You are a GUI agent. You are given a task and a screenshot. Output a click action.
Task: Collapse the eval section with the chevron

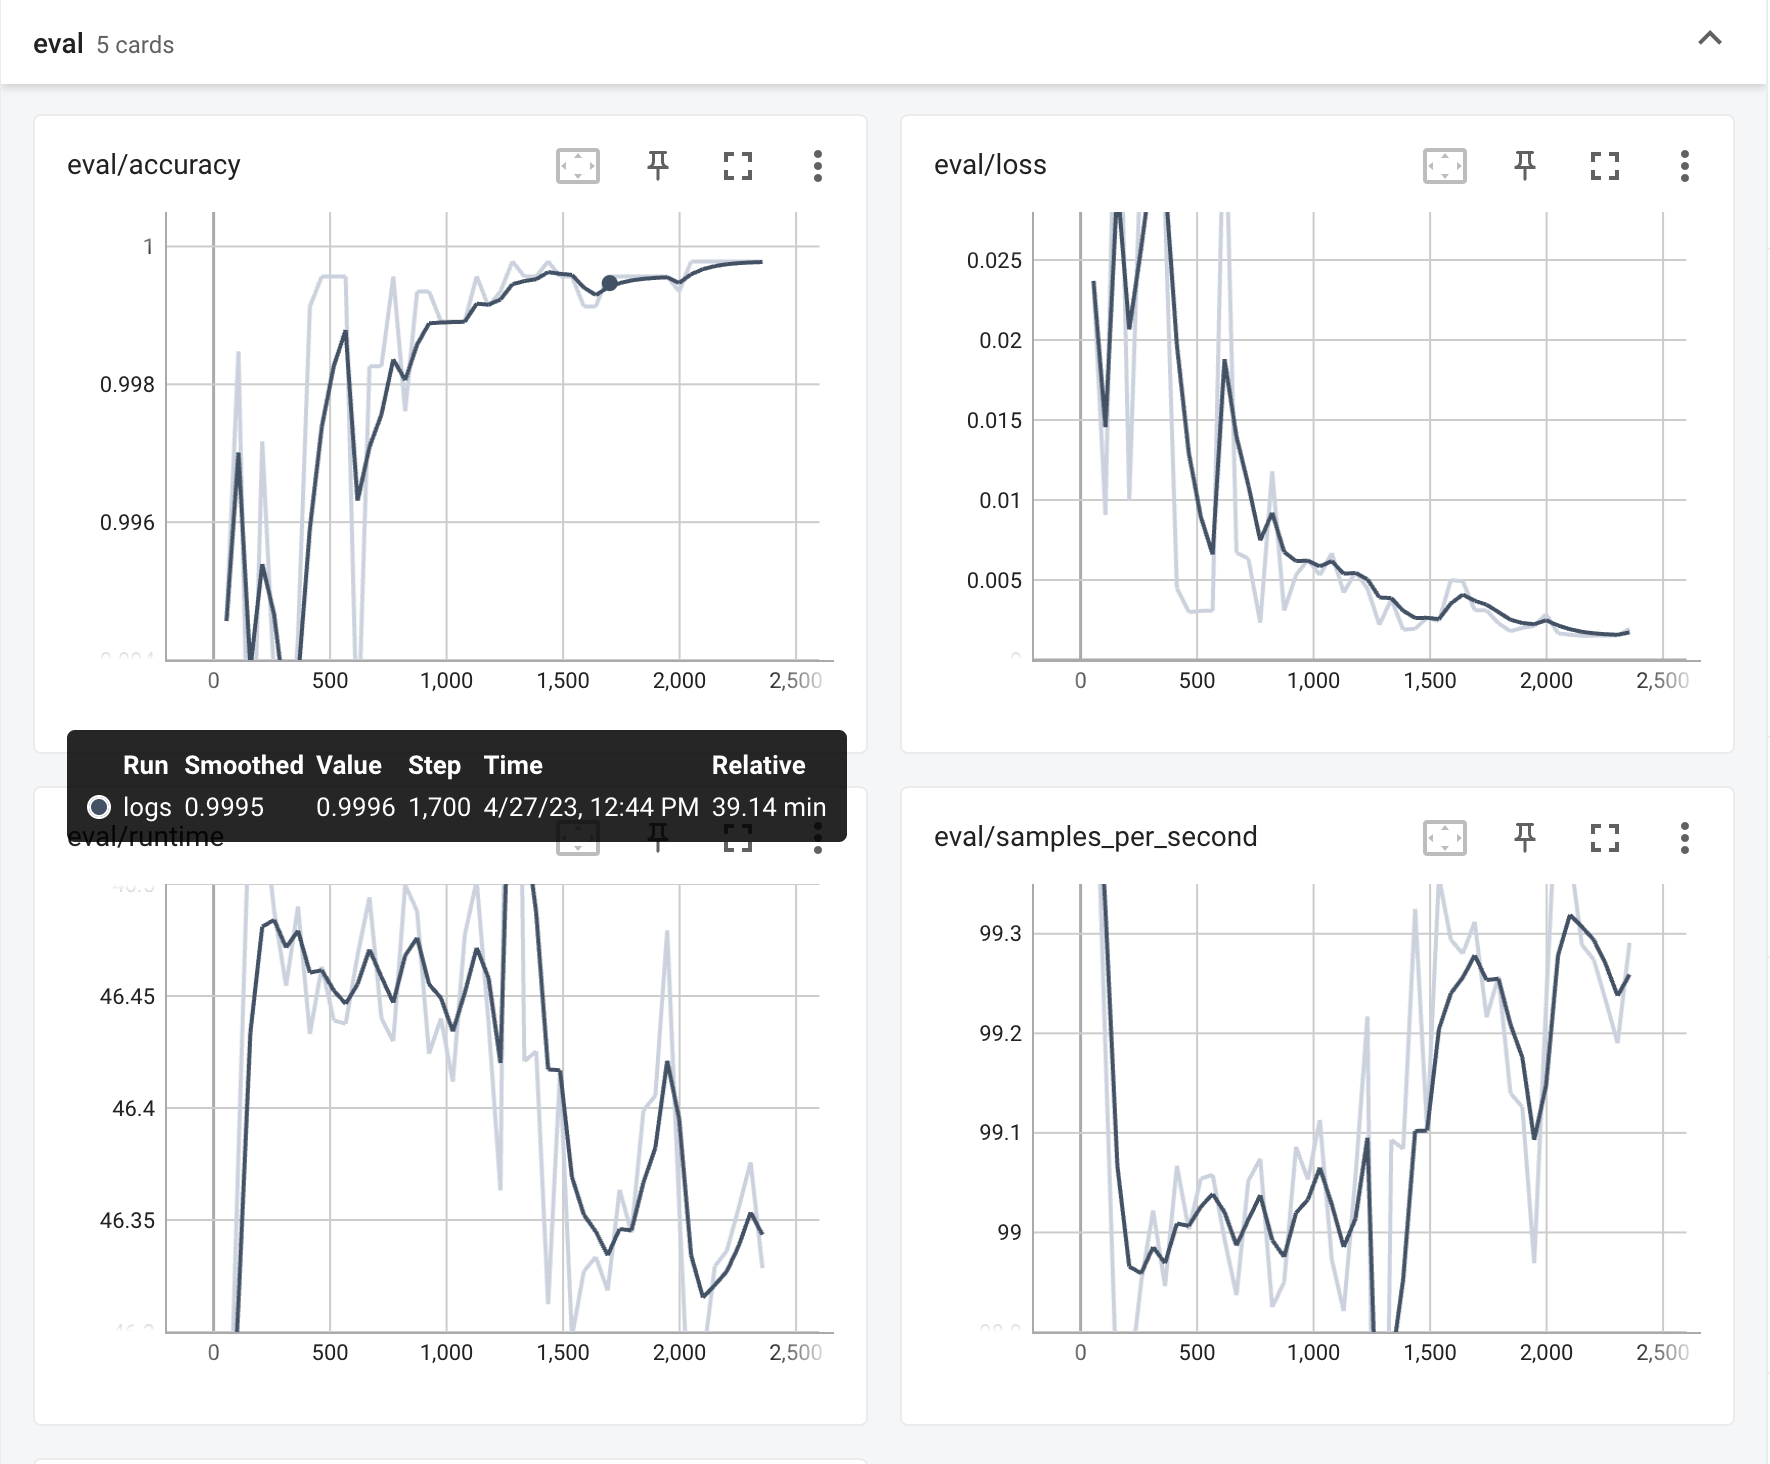(1710, 40)
